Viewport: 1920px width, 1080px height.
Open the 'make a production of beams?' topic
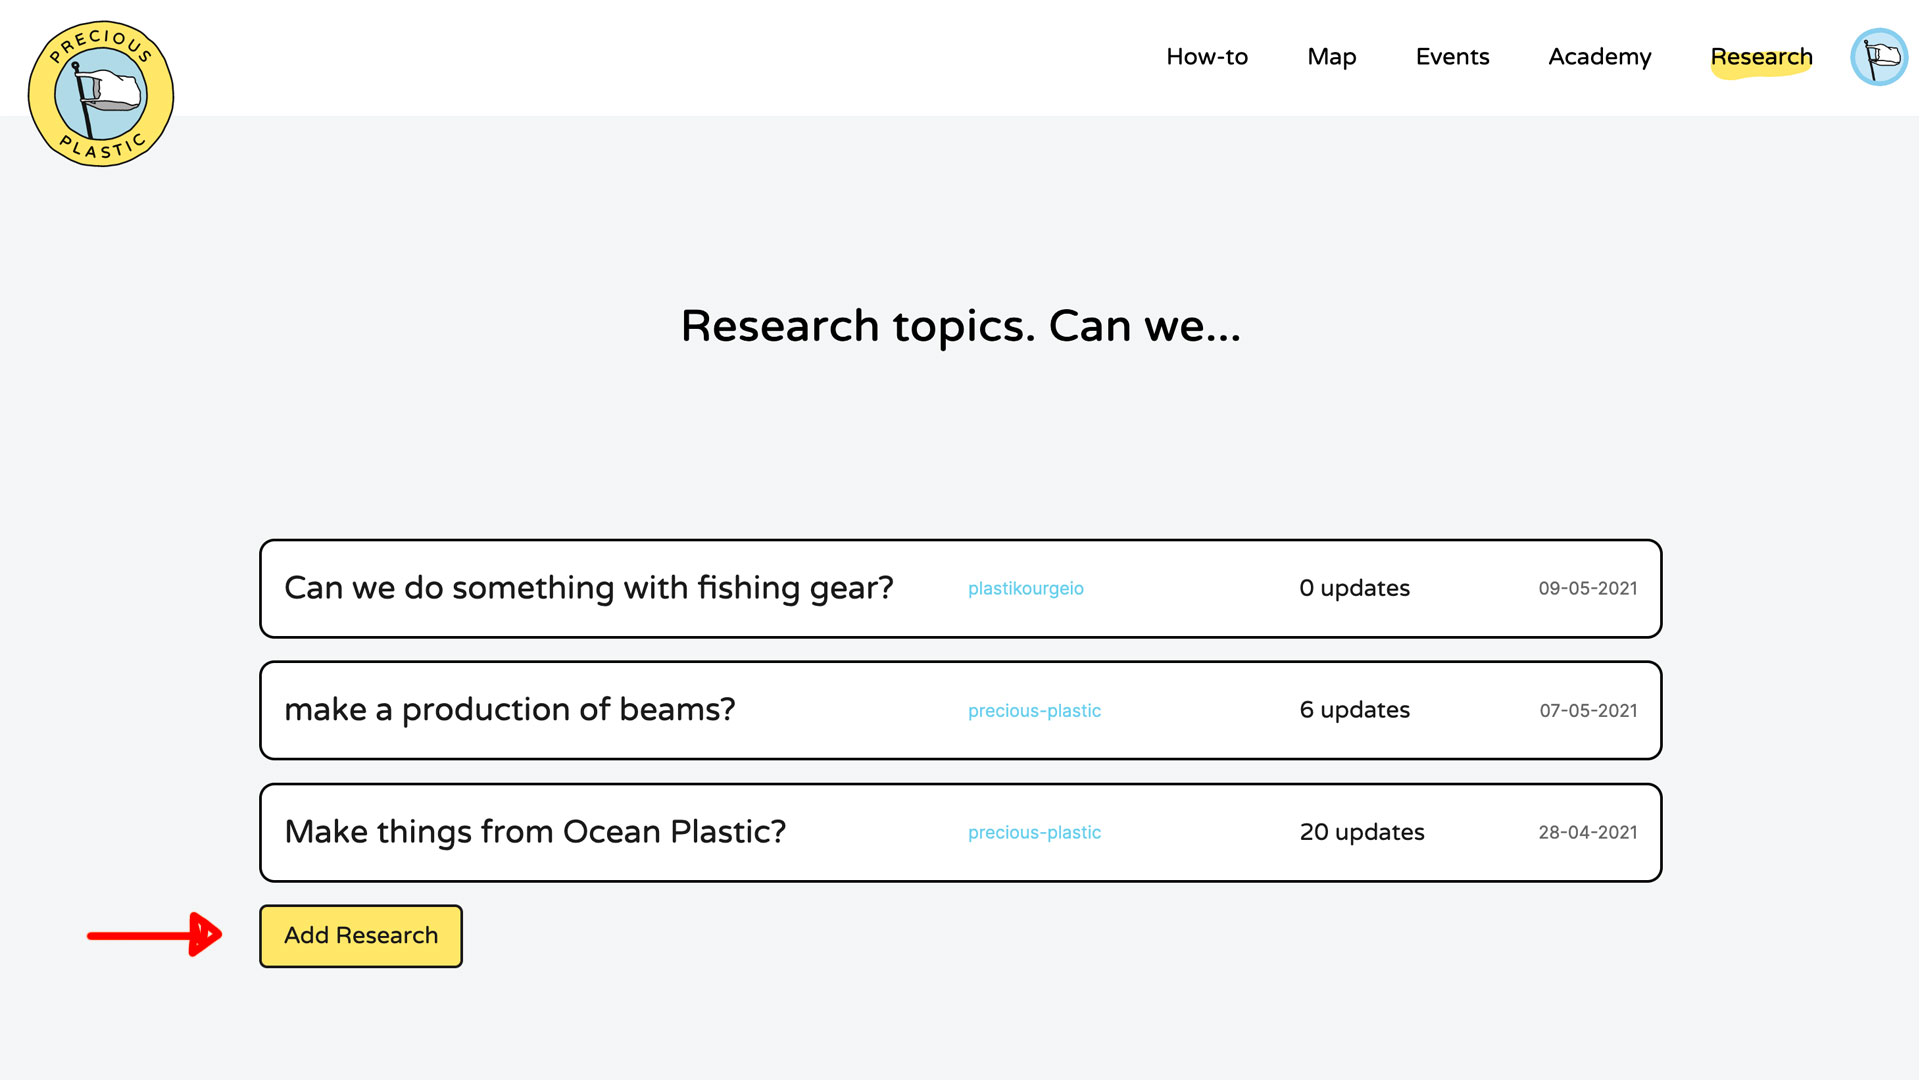[x=509, y=710]
